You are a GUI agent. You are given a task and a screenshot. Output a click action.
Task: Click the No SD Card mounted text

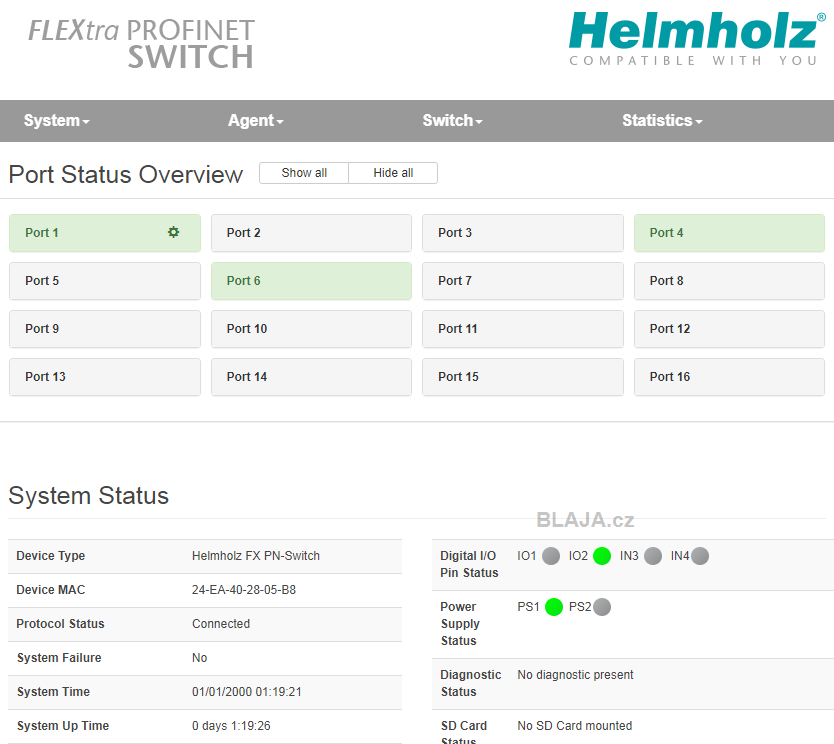[574, 726]
